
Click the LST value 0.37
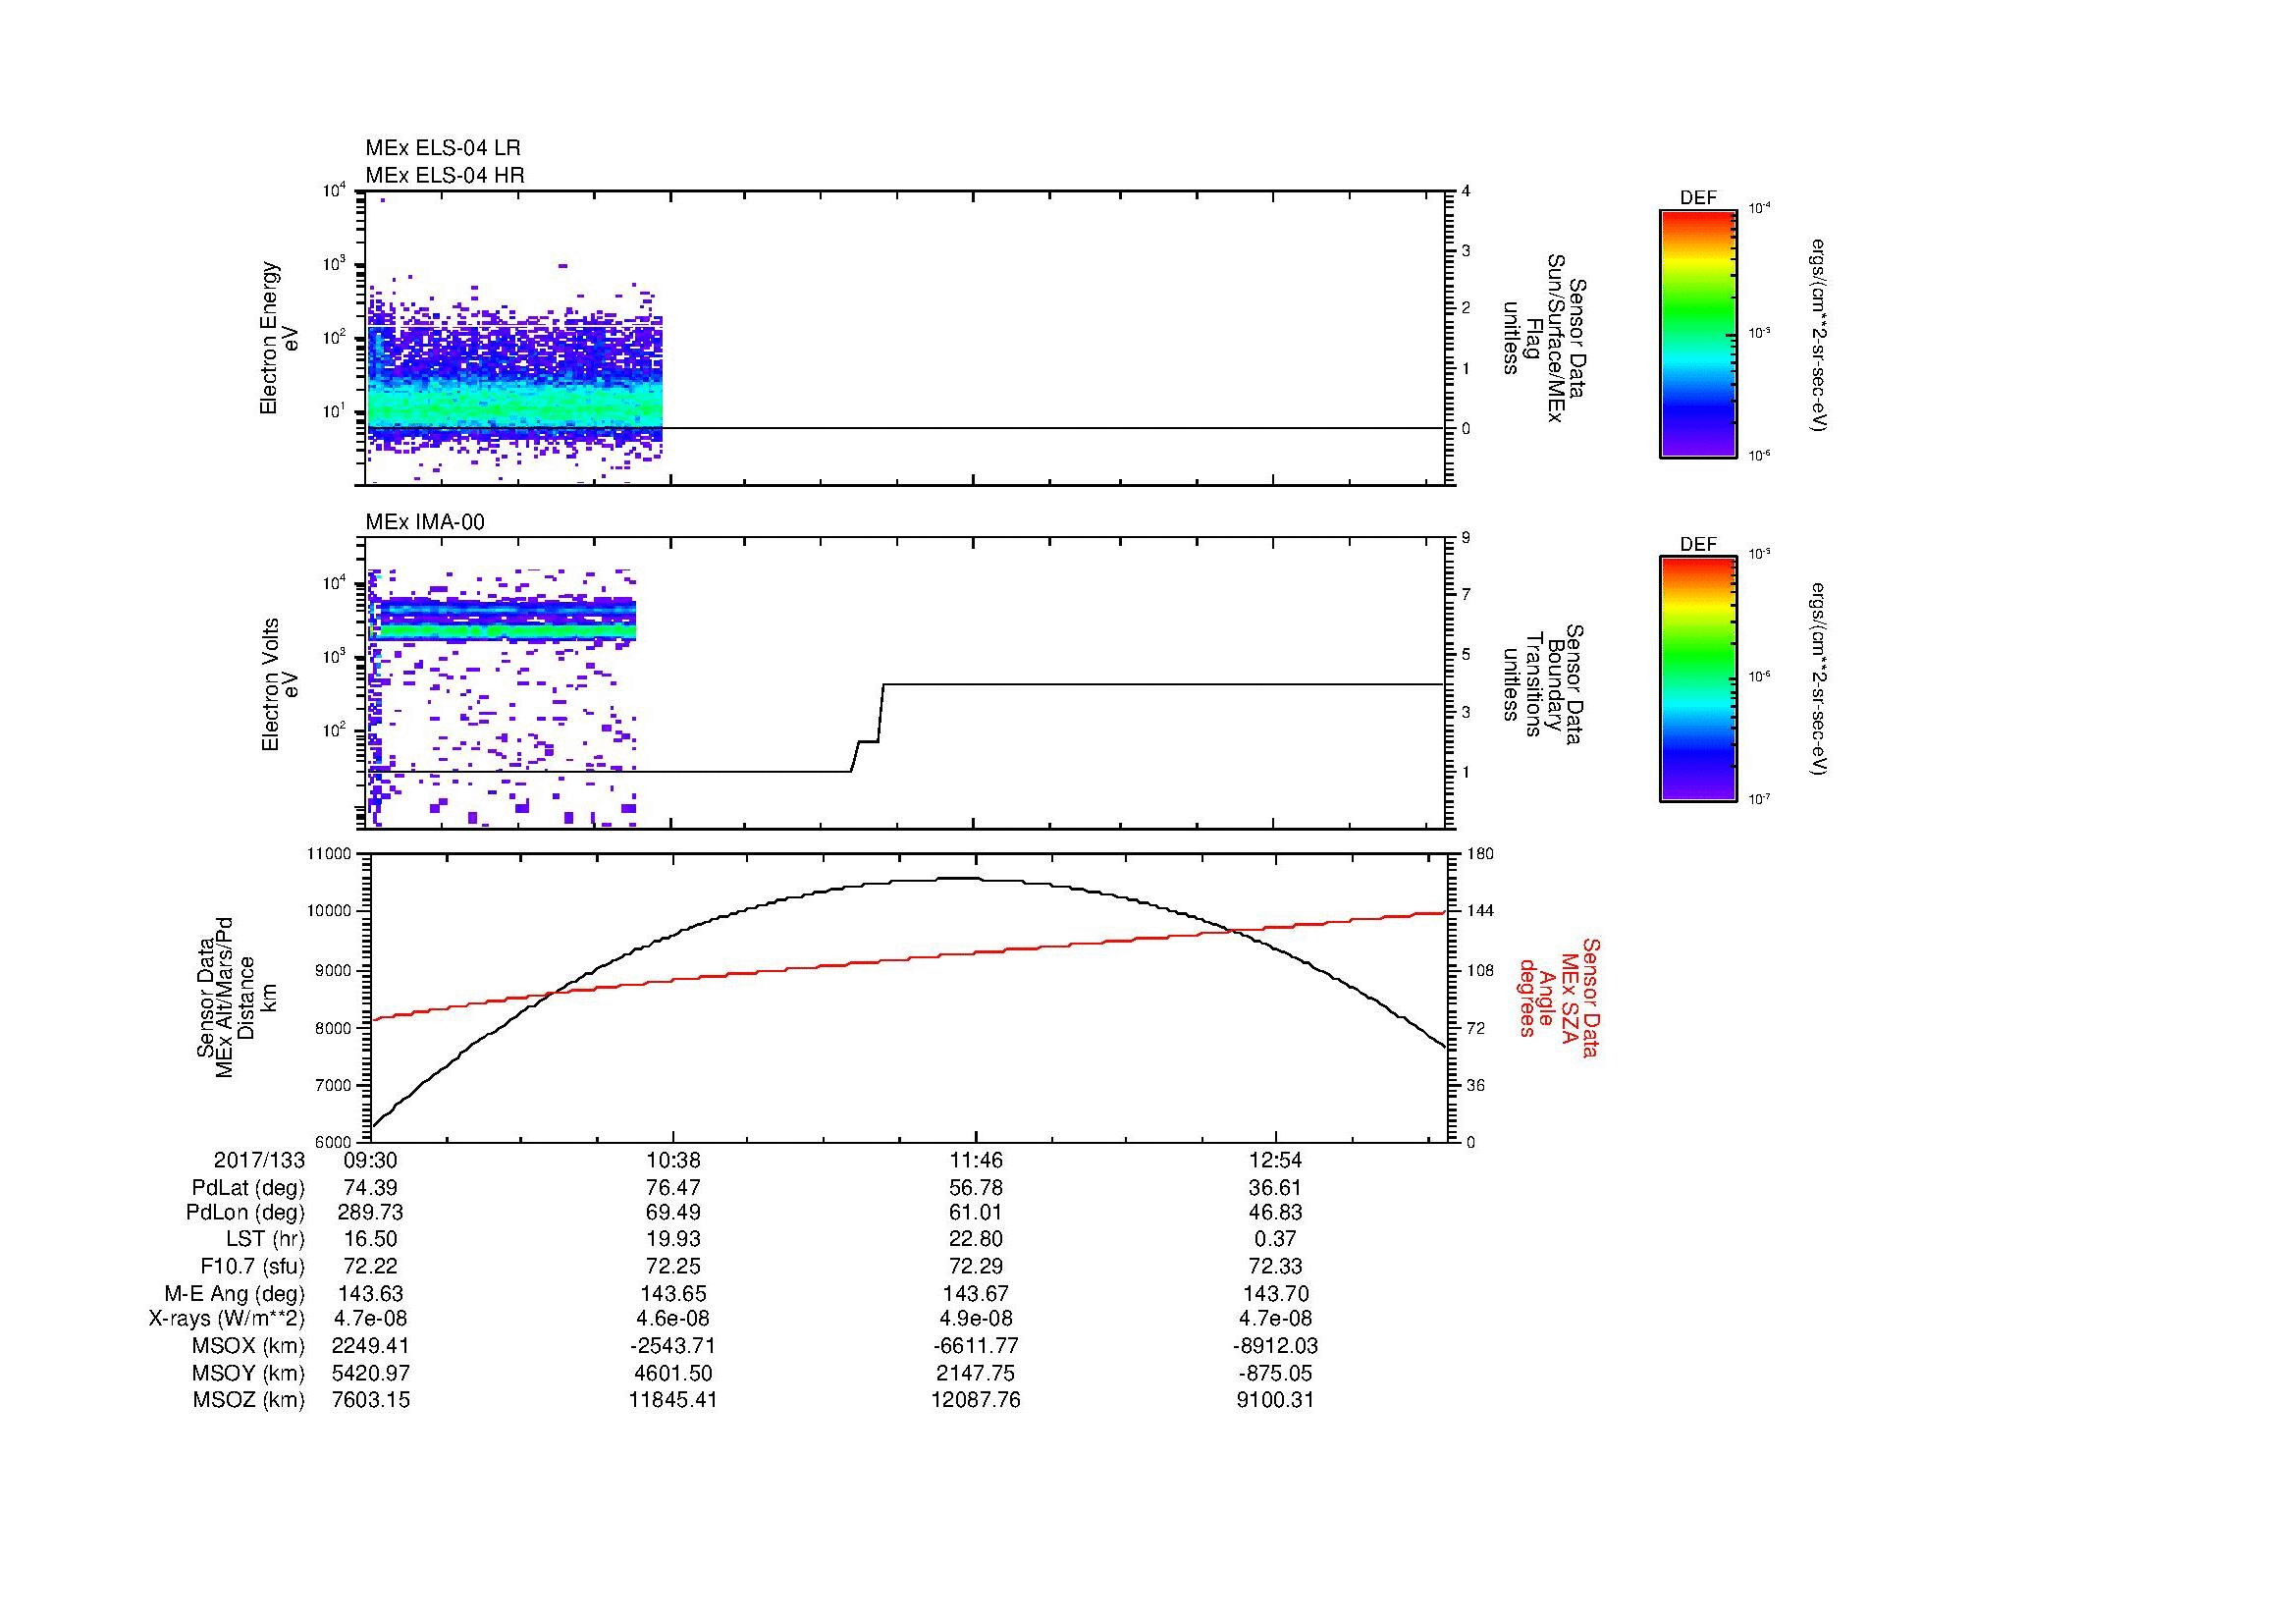[1276, 1240]
